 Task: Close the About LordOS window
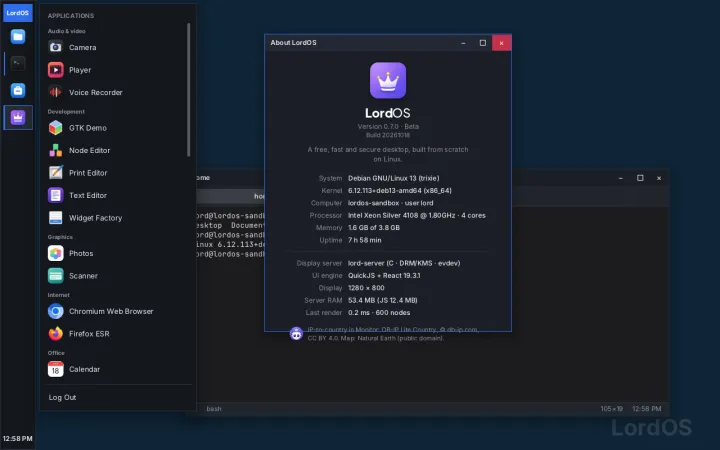tap(501, 43)
